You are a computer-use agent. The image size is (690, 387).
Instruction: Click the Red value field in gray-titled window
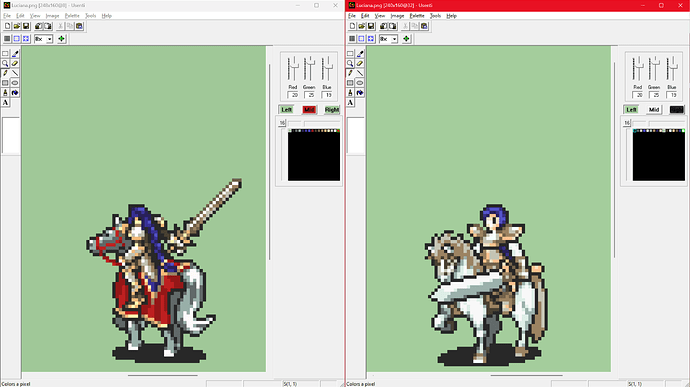[294, 95]
